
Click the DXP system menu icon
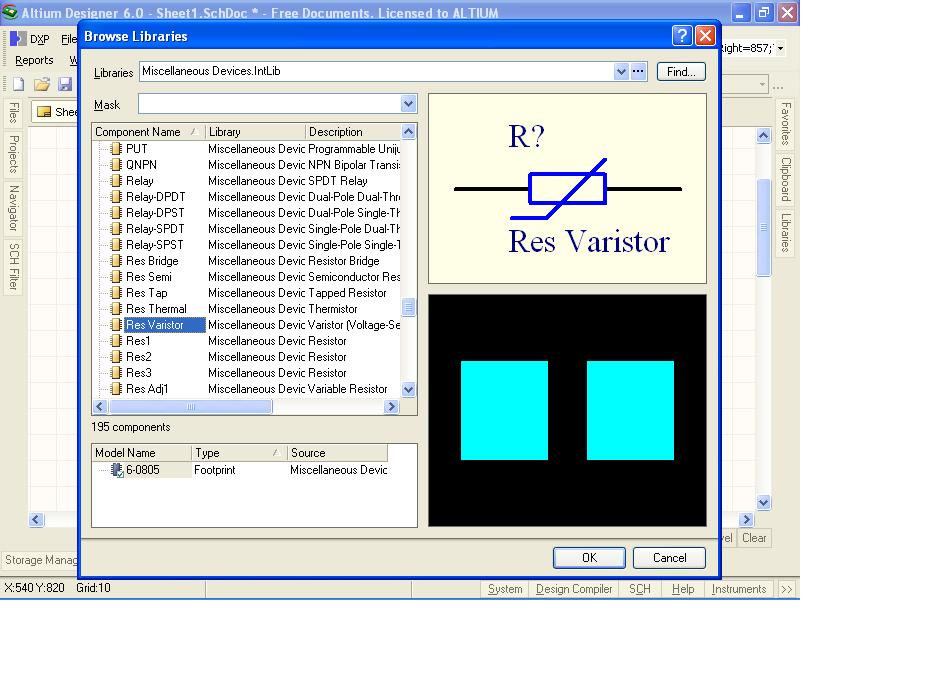tap(18, 39)
